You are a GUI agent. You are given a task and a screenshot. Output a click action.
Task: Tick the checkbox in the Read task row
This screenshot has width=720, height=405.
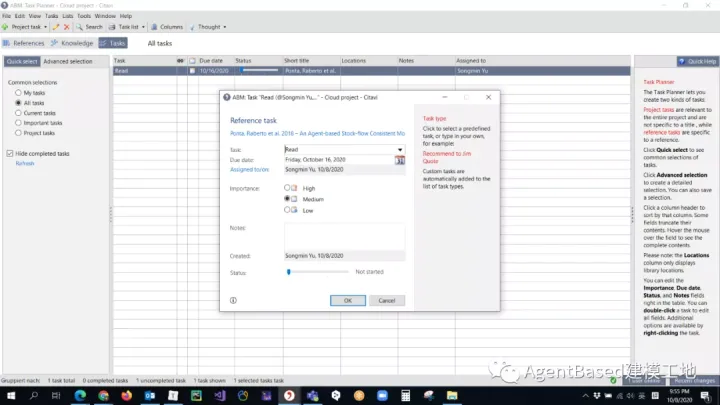pyautogui.click(x=192, y=71)
